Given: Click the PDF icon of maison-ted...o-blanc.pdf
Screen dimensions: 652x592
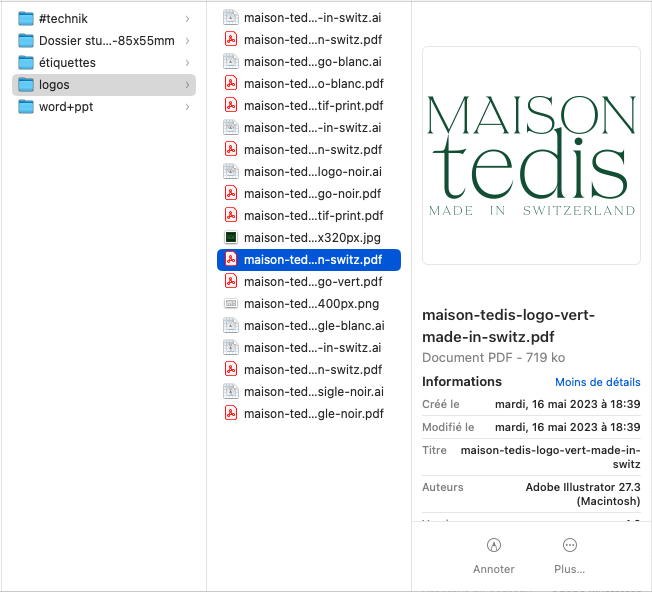Looking at the screenshot, I should point(231,84).
